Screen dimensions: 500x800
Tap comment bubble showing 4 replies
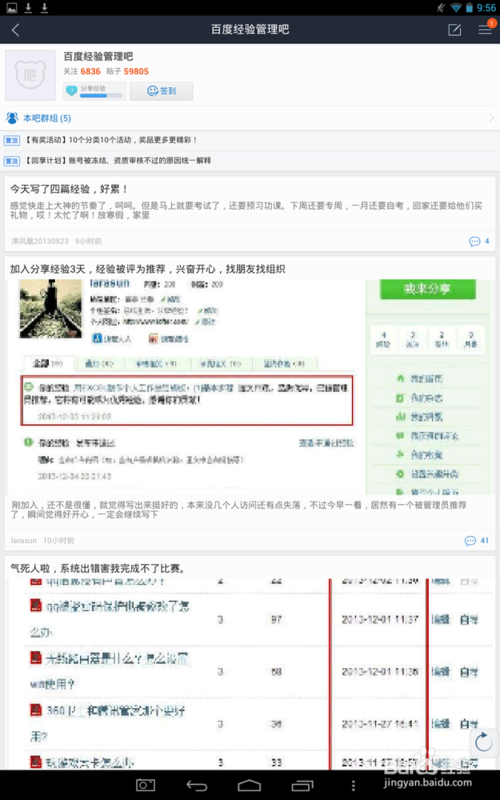[479, 241]
